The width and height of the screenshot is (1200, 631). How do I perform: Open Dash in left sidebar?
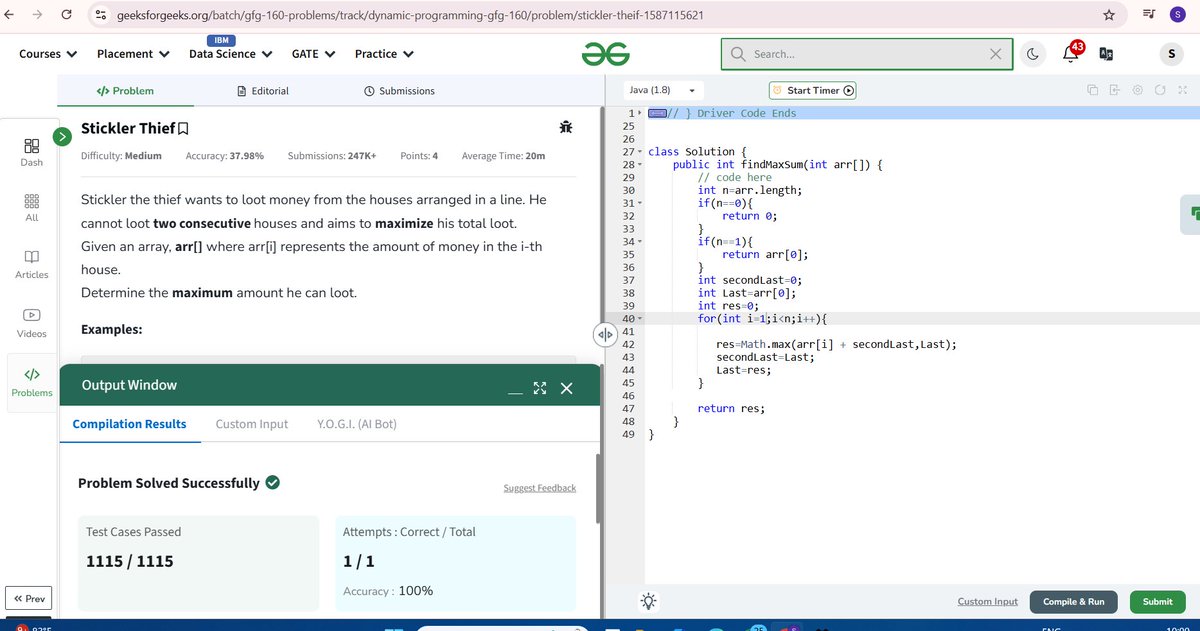32,153
